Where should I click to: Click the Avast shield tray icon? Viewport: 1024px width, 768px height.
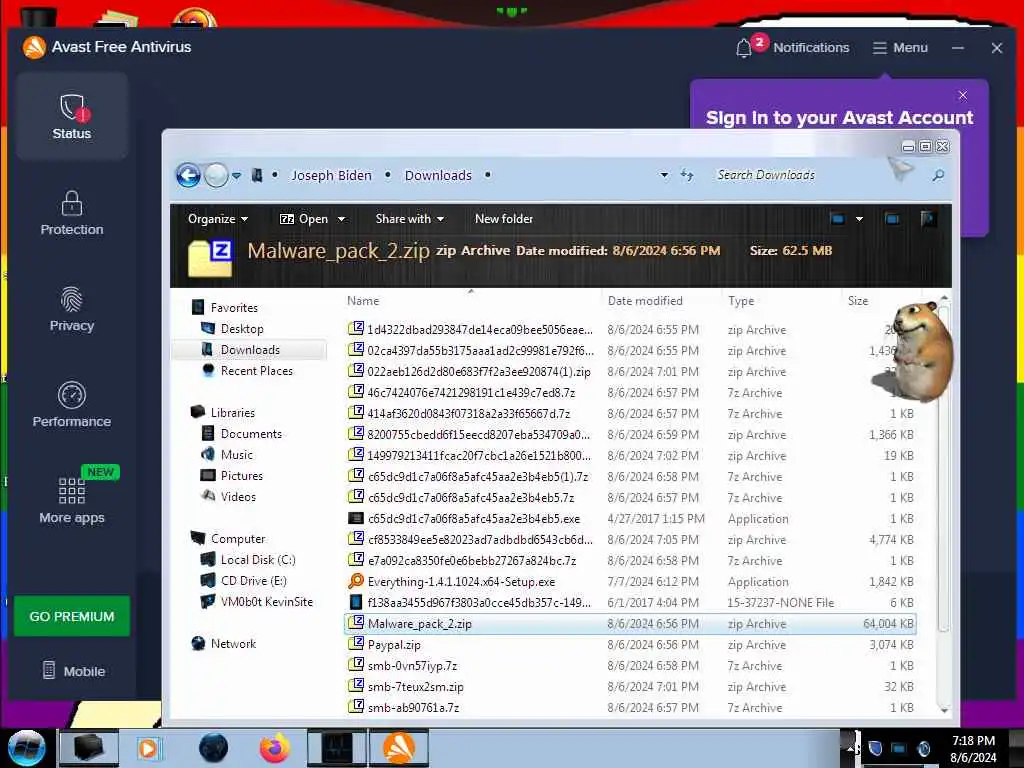[875, 748]
